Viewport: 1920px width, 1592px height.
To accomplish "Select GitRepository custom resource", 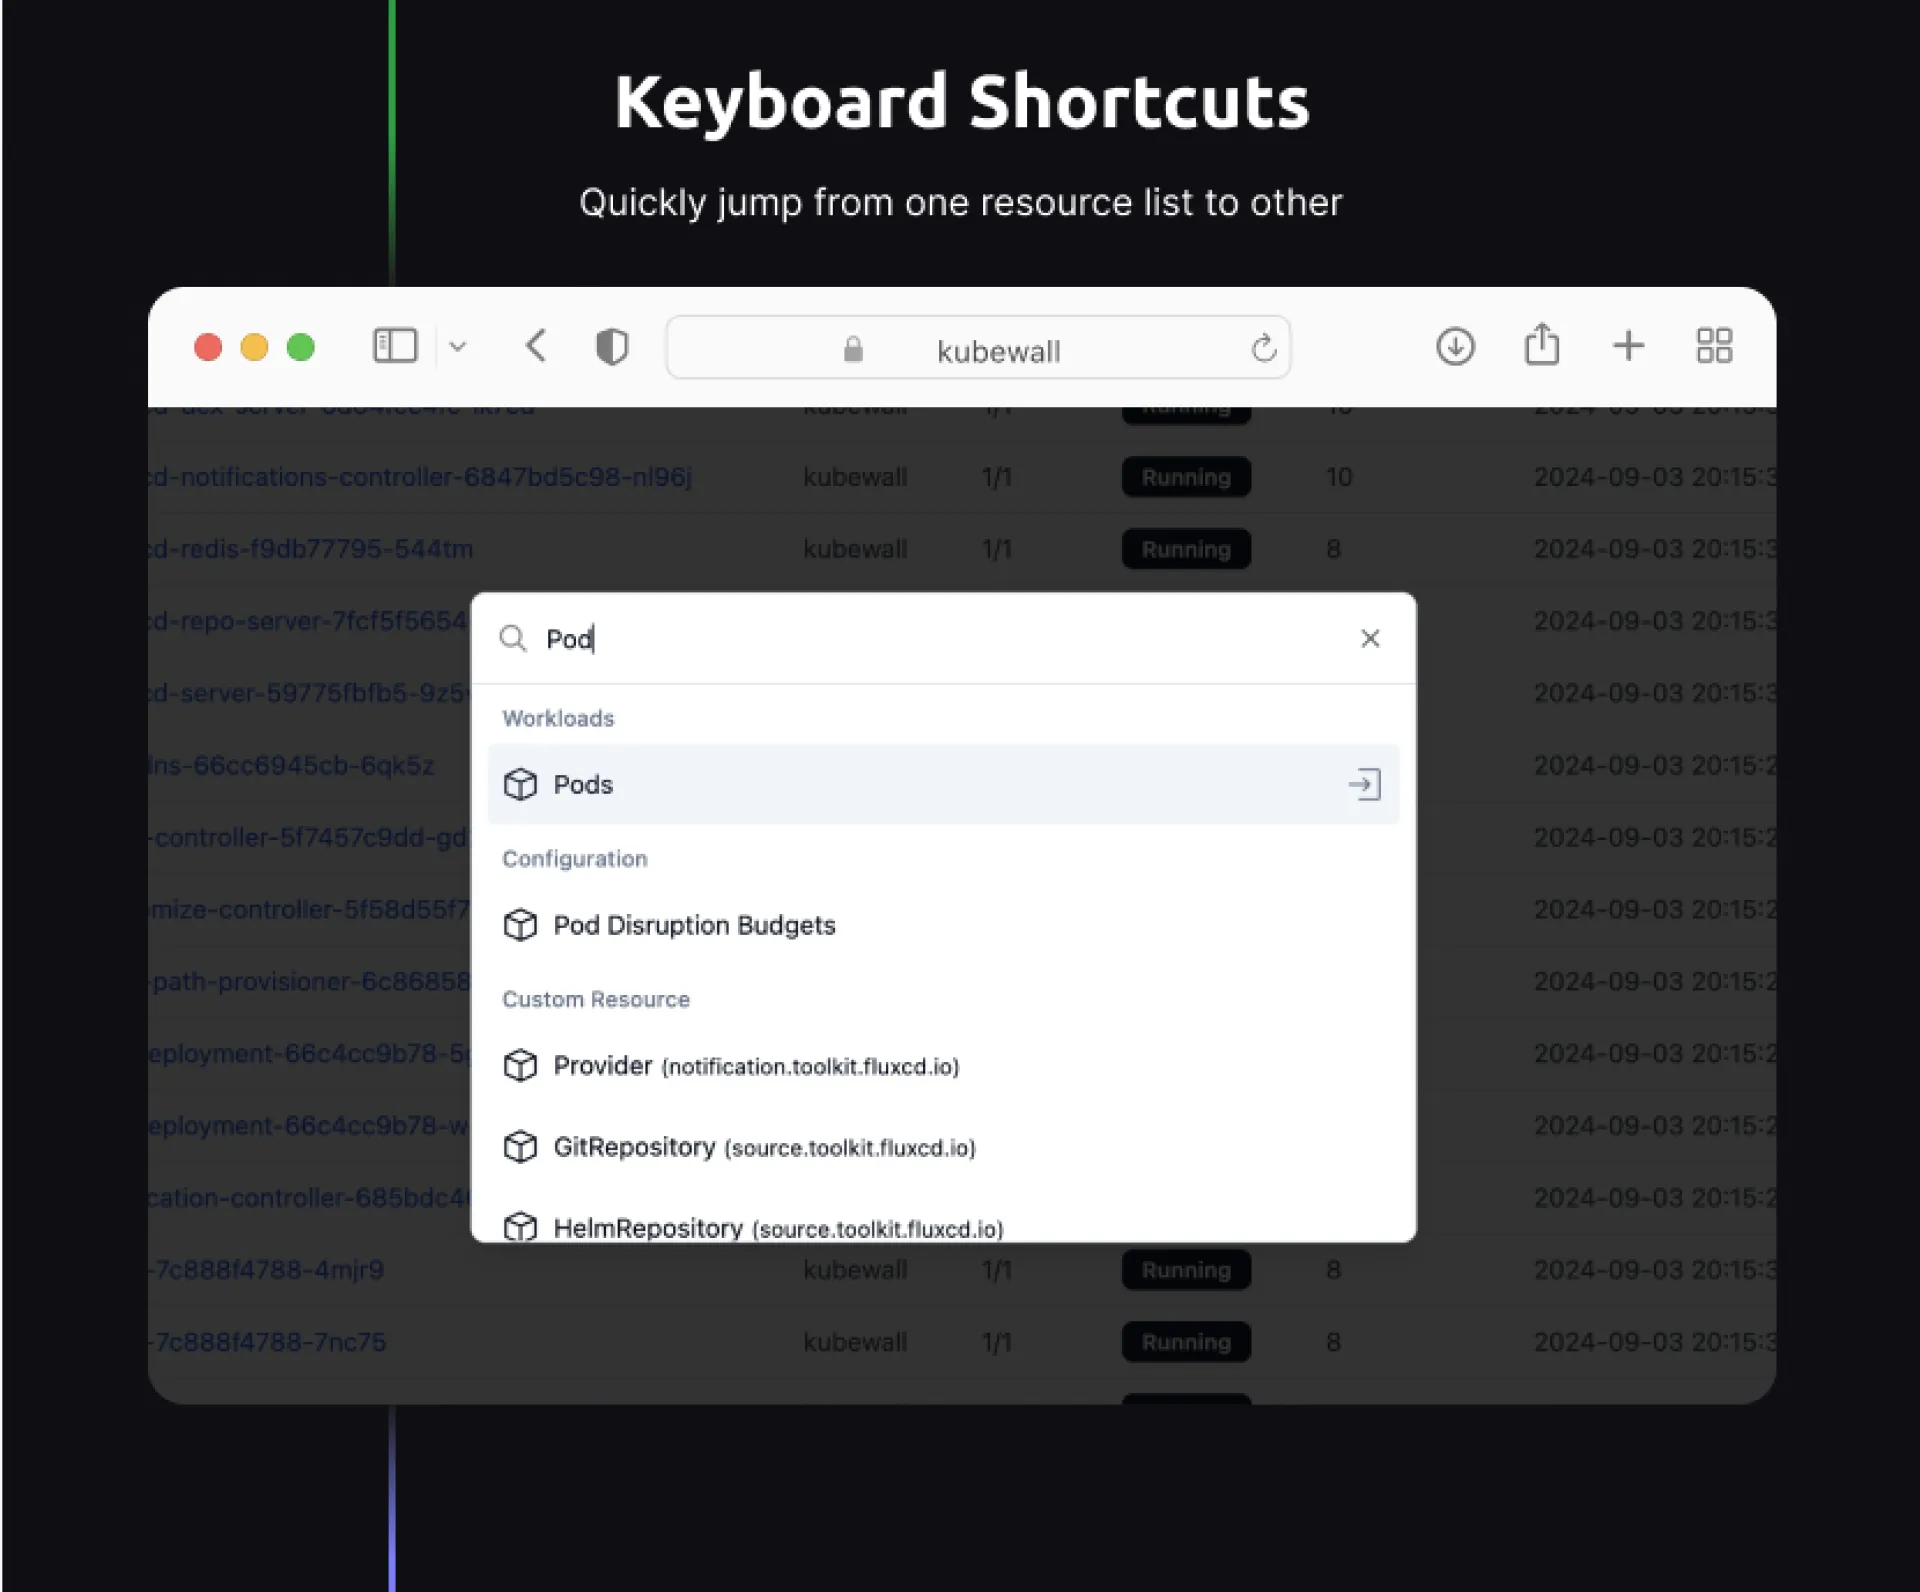I will pyautogui.click(x=763, y=1147).
